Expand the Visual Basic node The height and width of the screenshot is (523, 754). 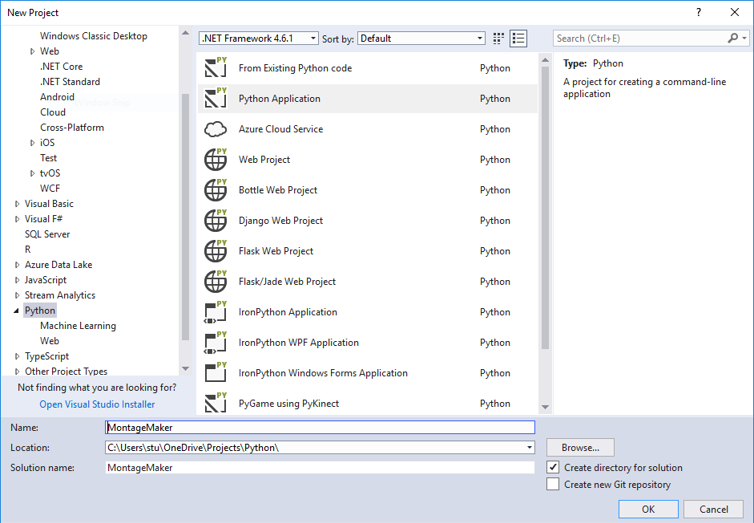[x=17, y=204]
